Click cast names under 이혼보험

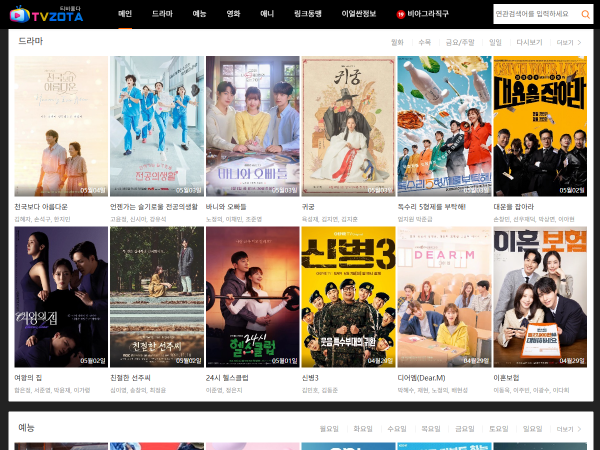point(532,390)
